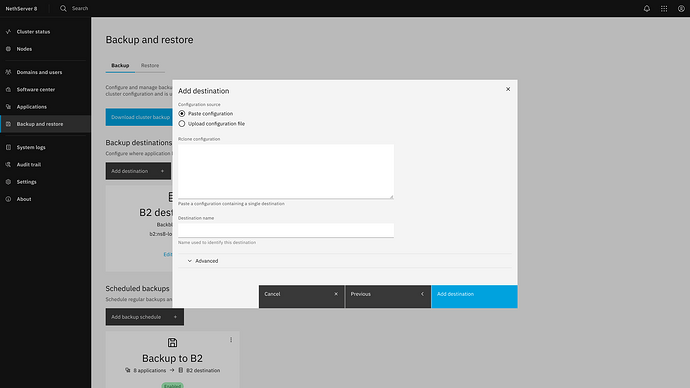Close the Add destination dialog with X
The image size is (690, 388).
(x=508, y=89)
